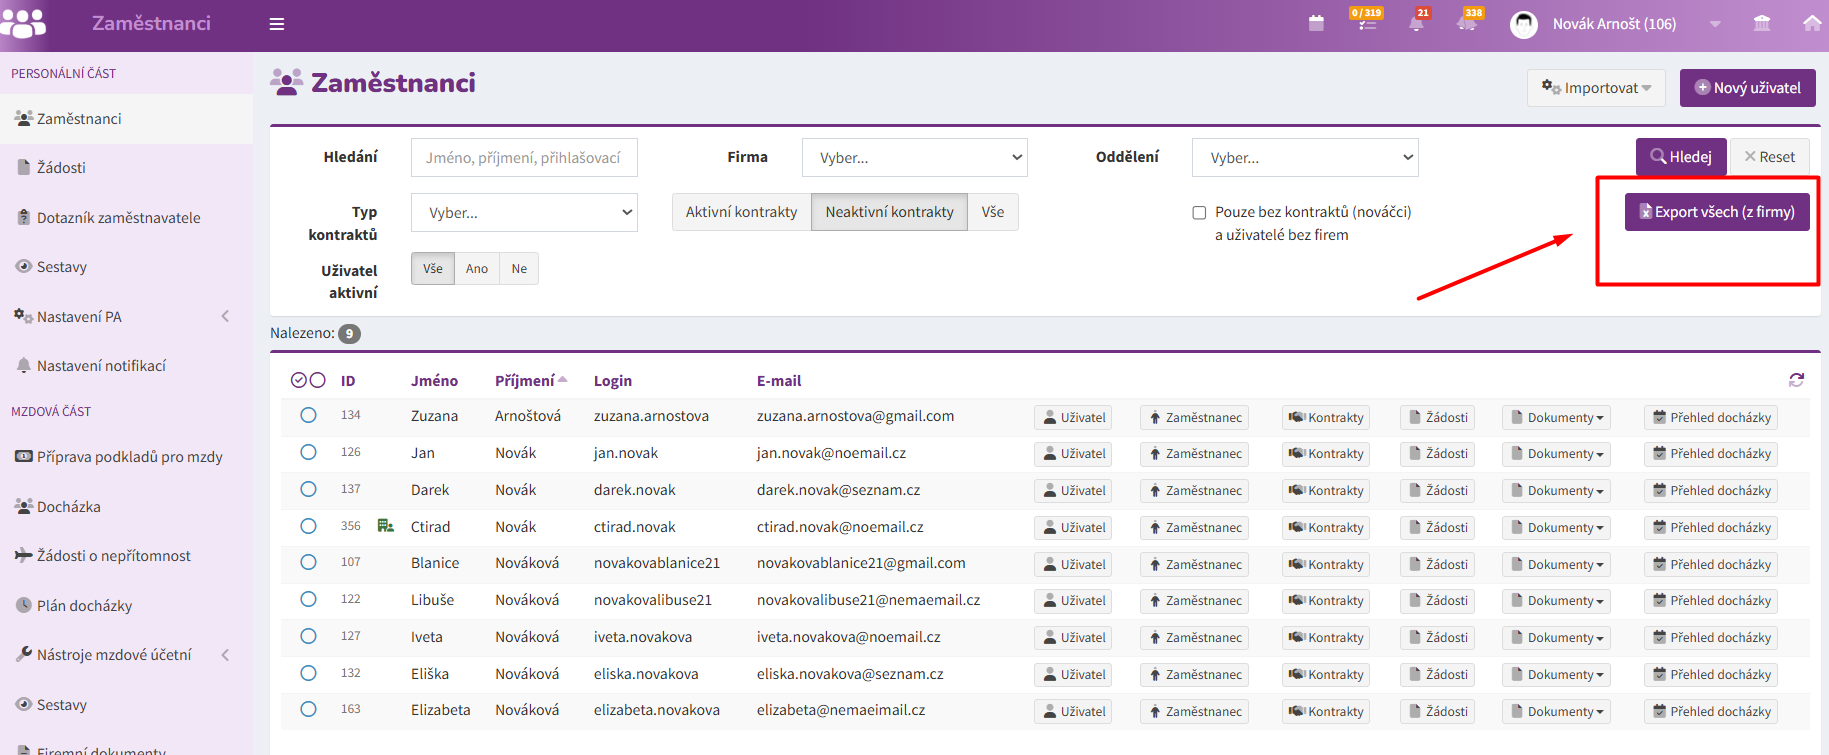The width and height of the screenshot is (1829, 755).
Task: Select the row circle for Elizabeta Nováková
Action: [x=308, y=709]
